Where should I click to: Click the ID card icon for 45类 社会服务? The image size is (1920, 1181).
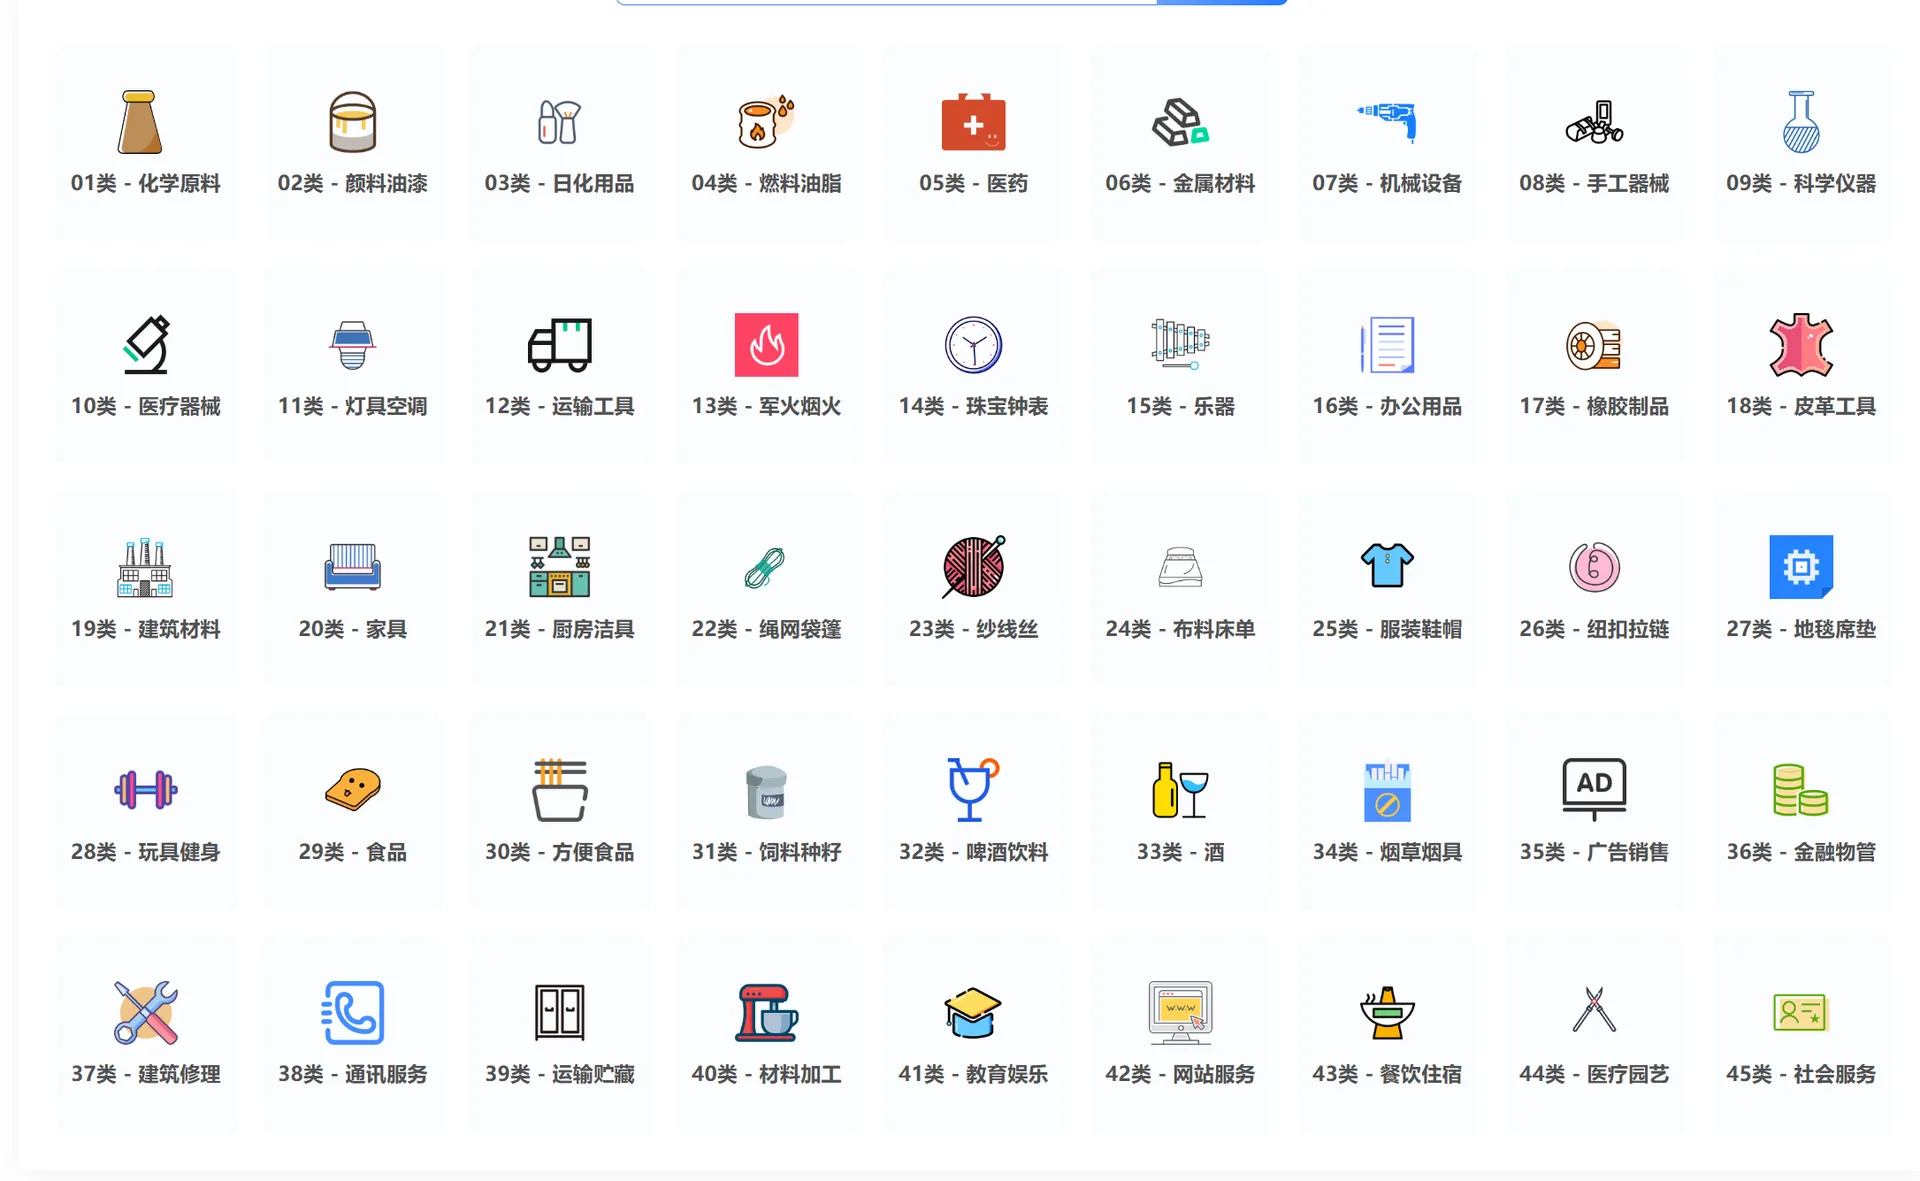(x=1801, y=1012)
